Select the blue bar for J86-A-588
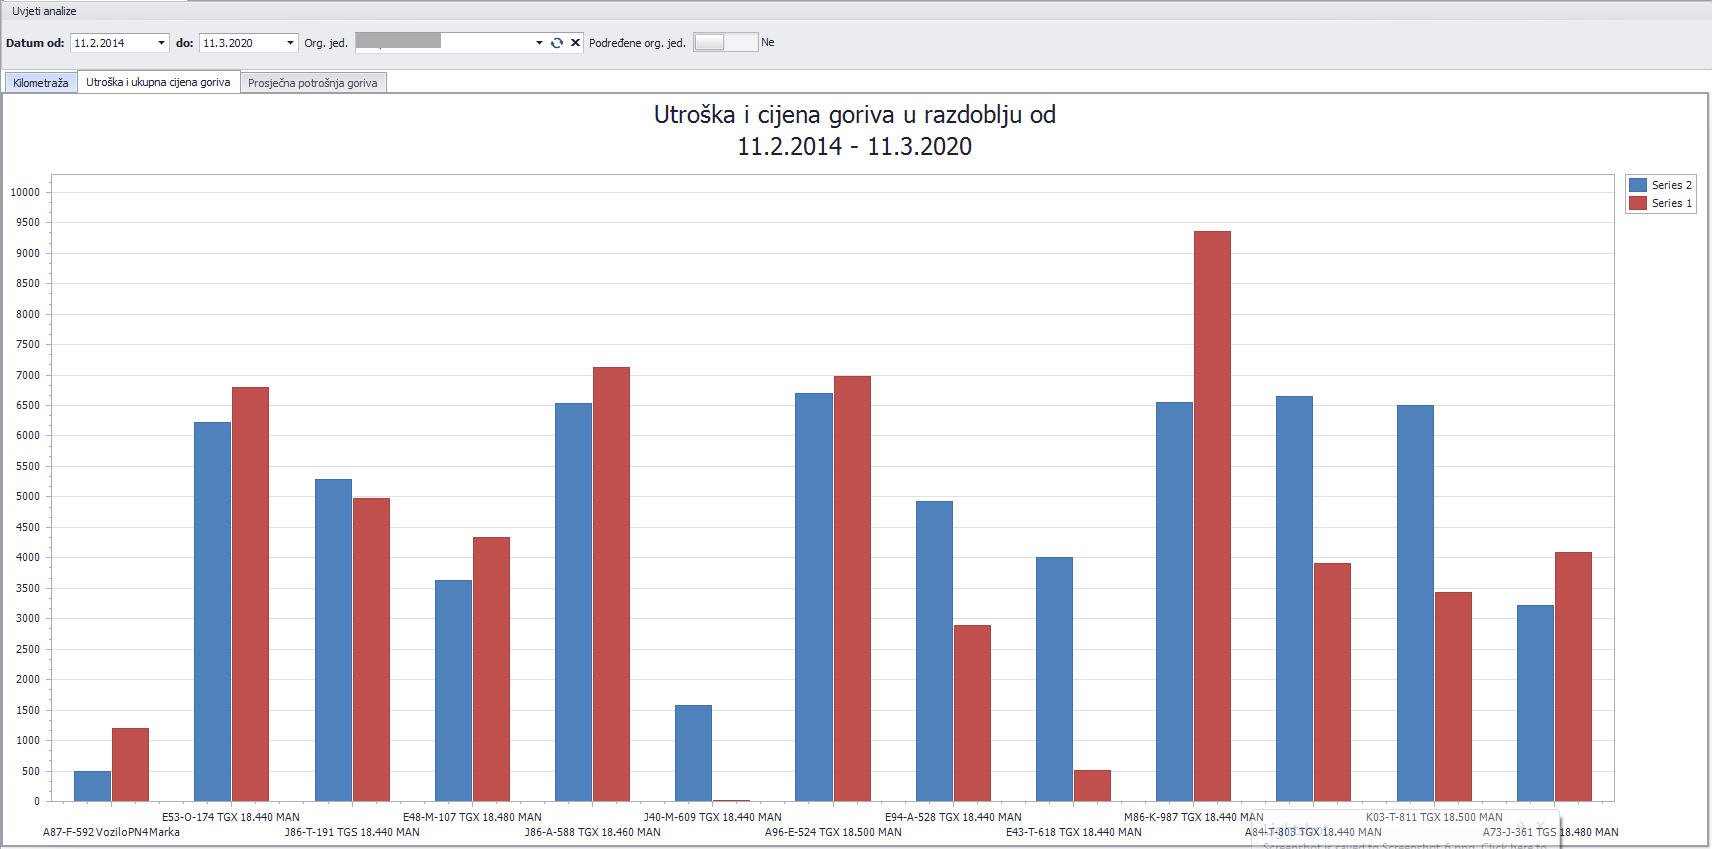This screenshot has height=849, width=1712. (x=573, y=602)
